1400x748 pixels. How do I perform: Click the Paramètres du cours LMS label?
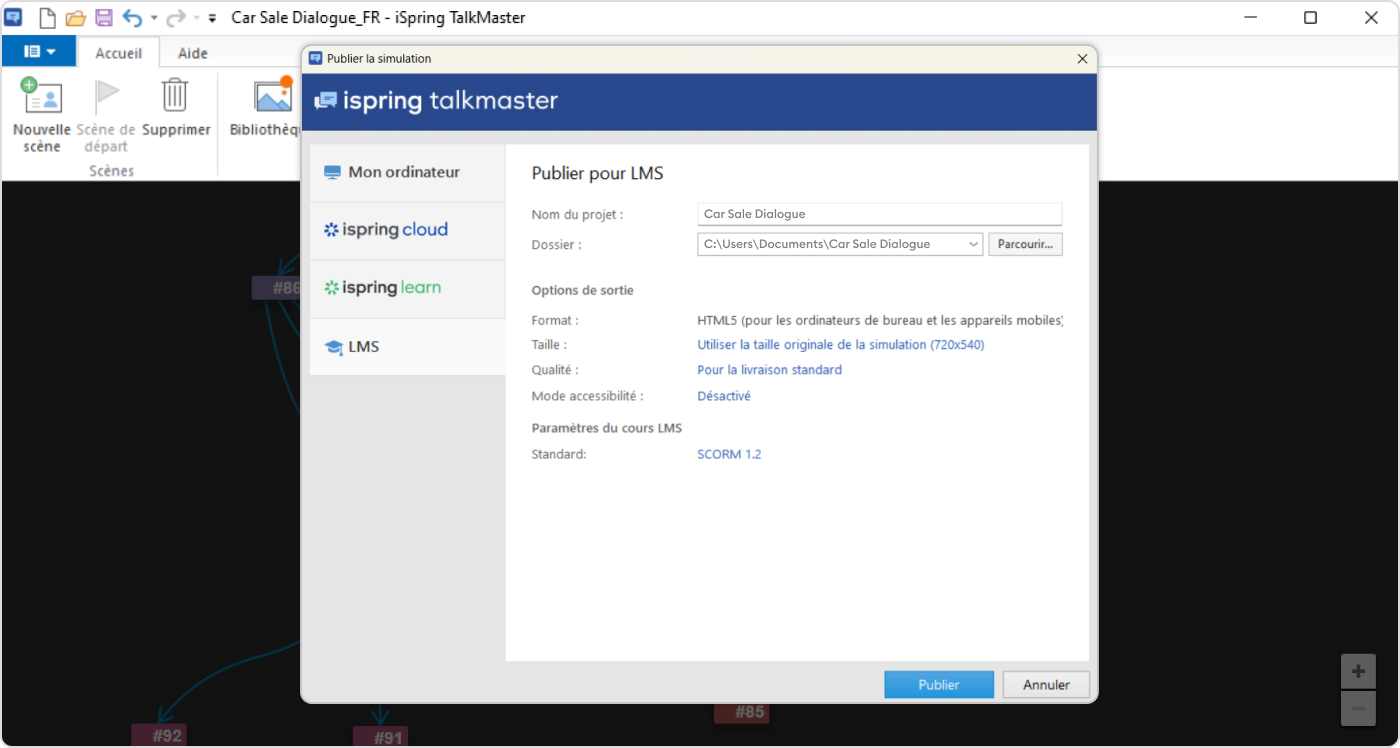coord(607,428)
